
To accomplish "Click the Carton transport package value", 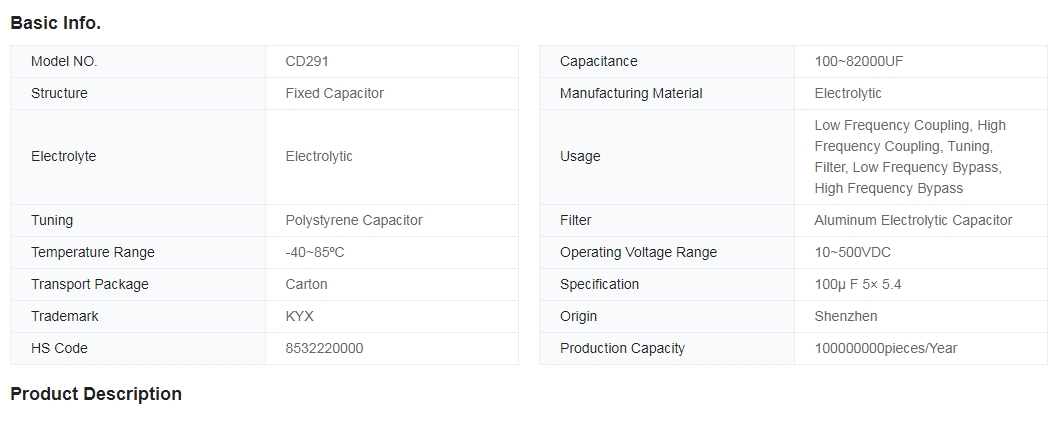I will tap(306, 284).
